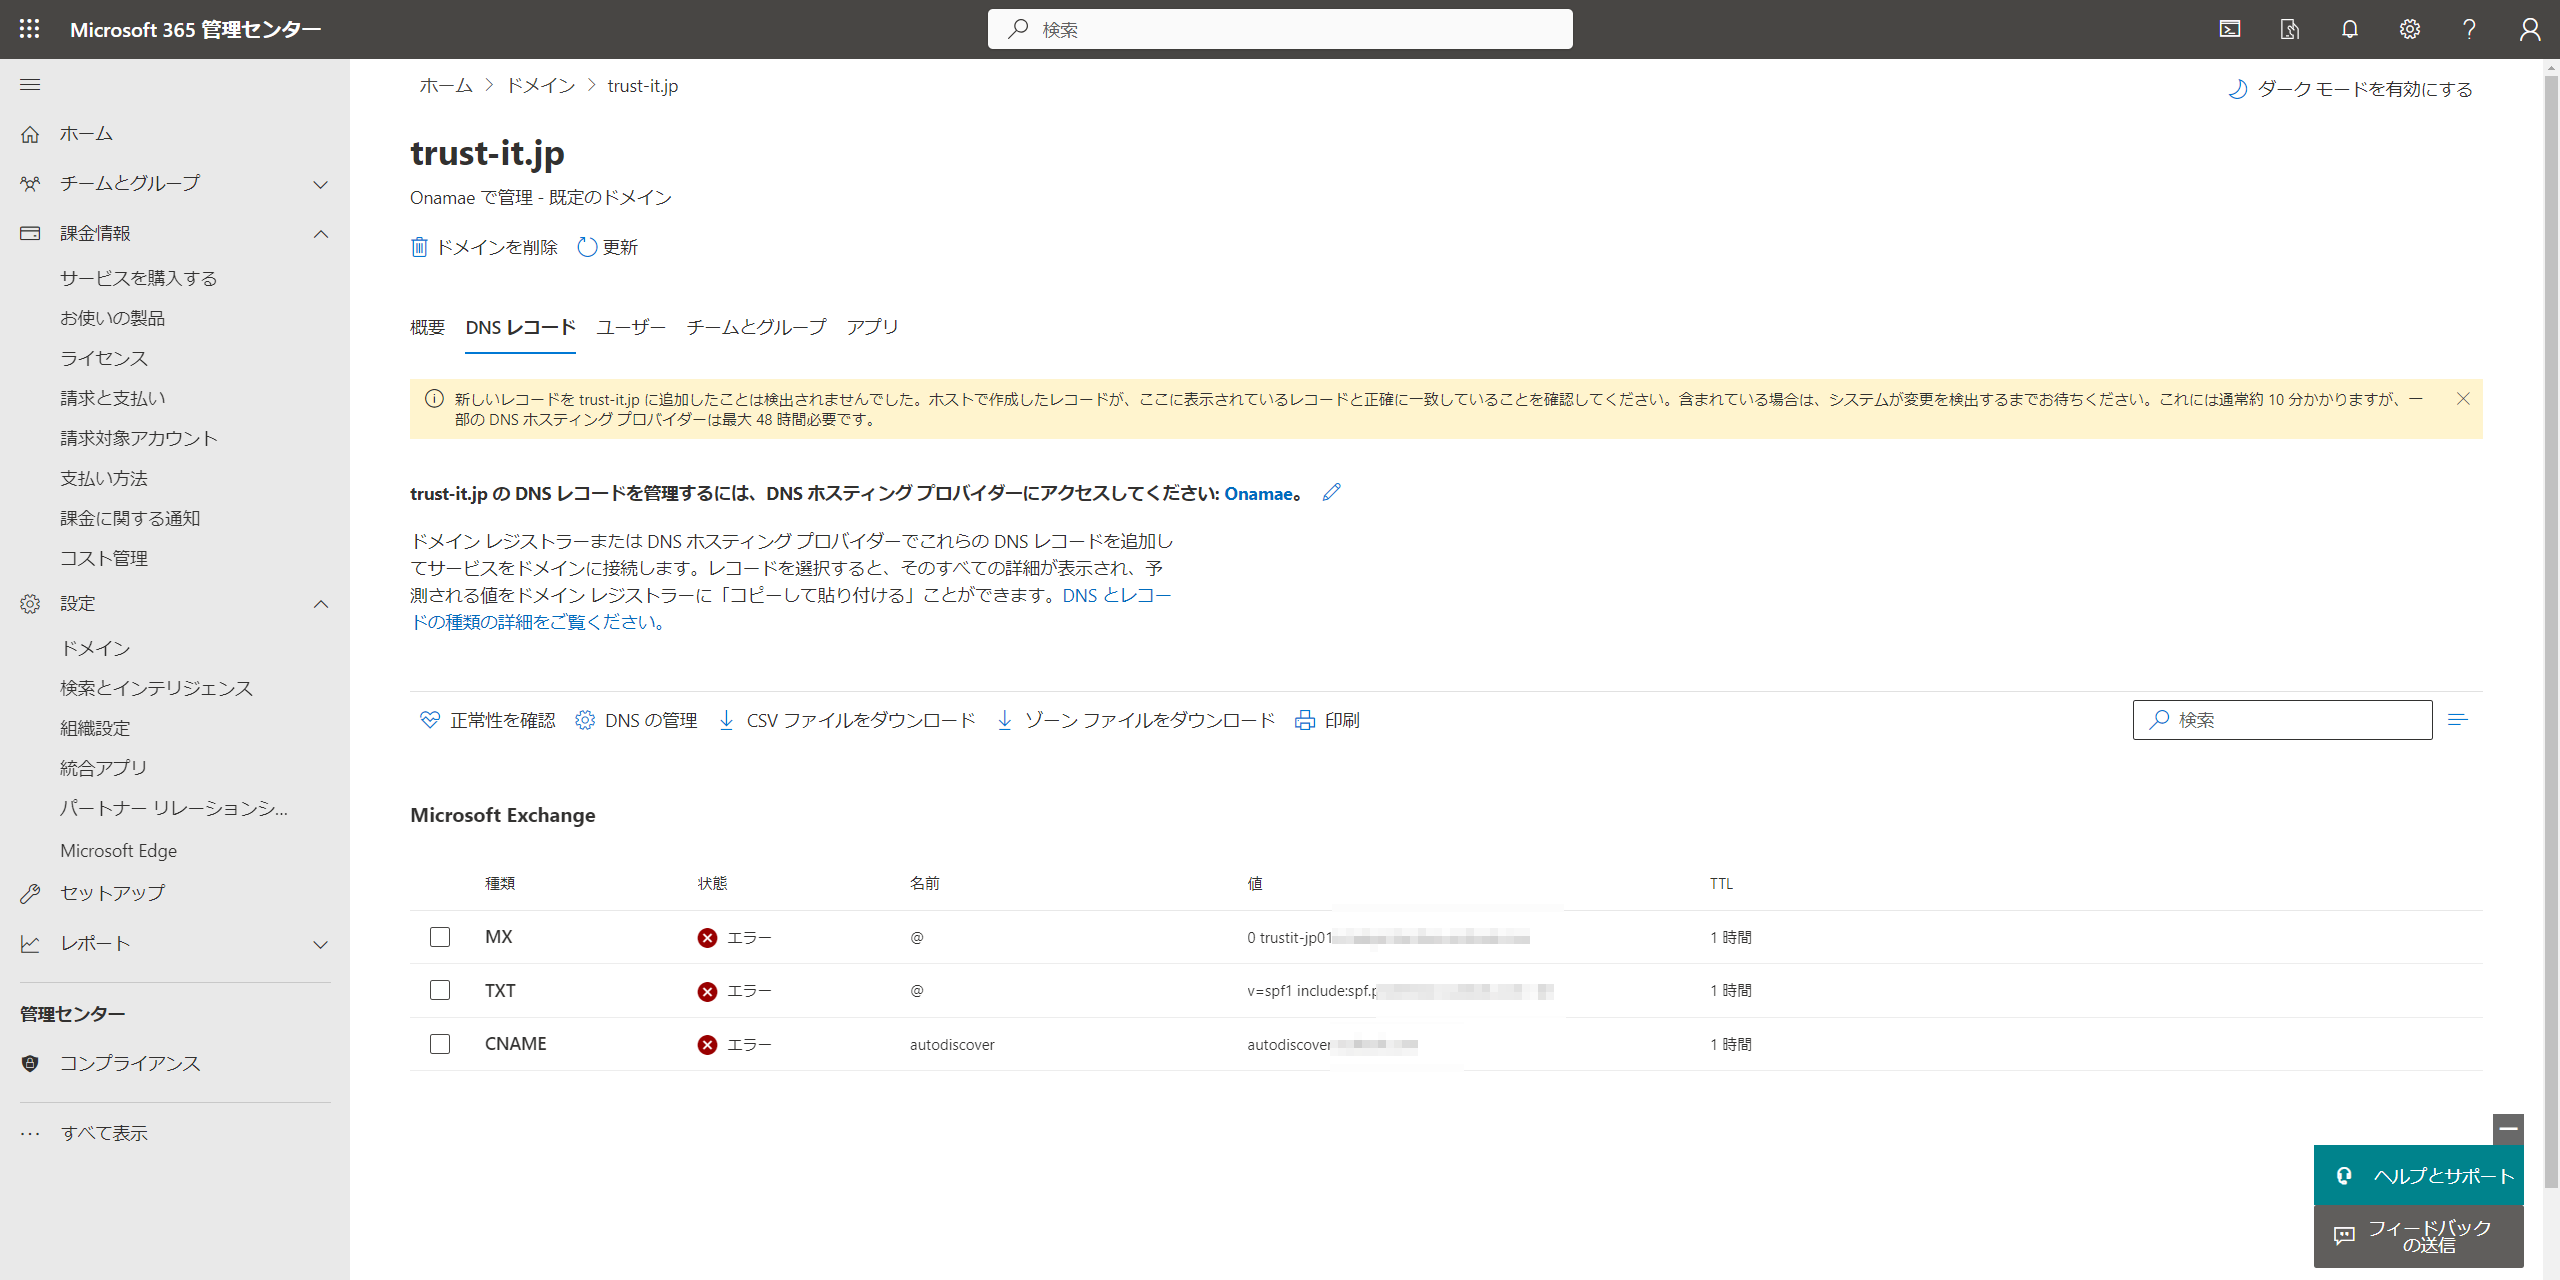The image size is (2560, 1280).
Task: Click the autodiscover name cell
Action: coord(952,1045)
